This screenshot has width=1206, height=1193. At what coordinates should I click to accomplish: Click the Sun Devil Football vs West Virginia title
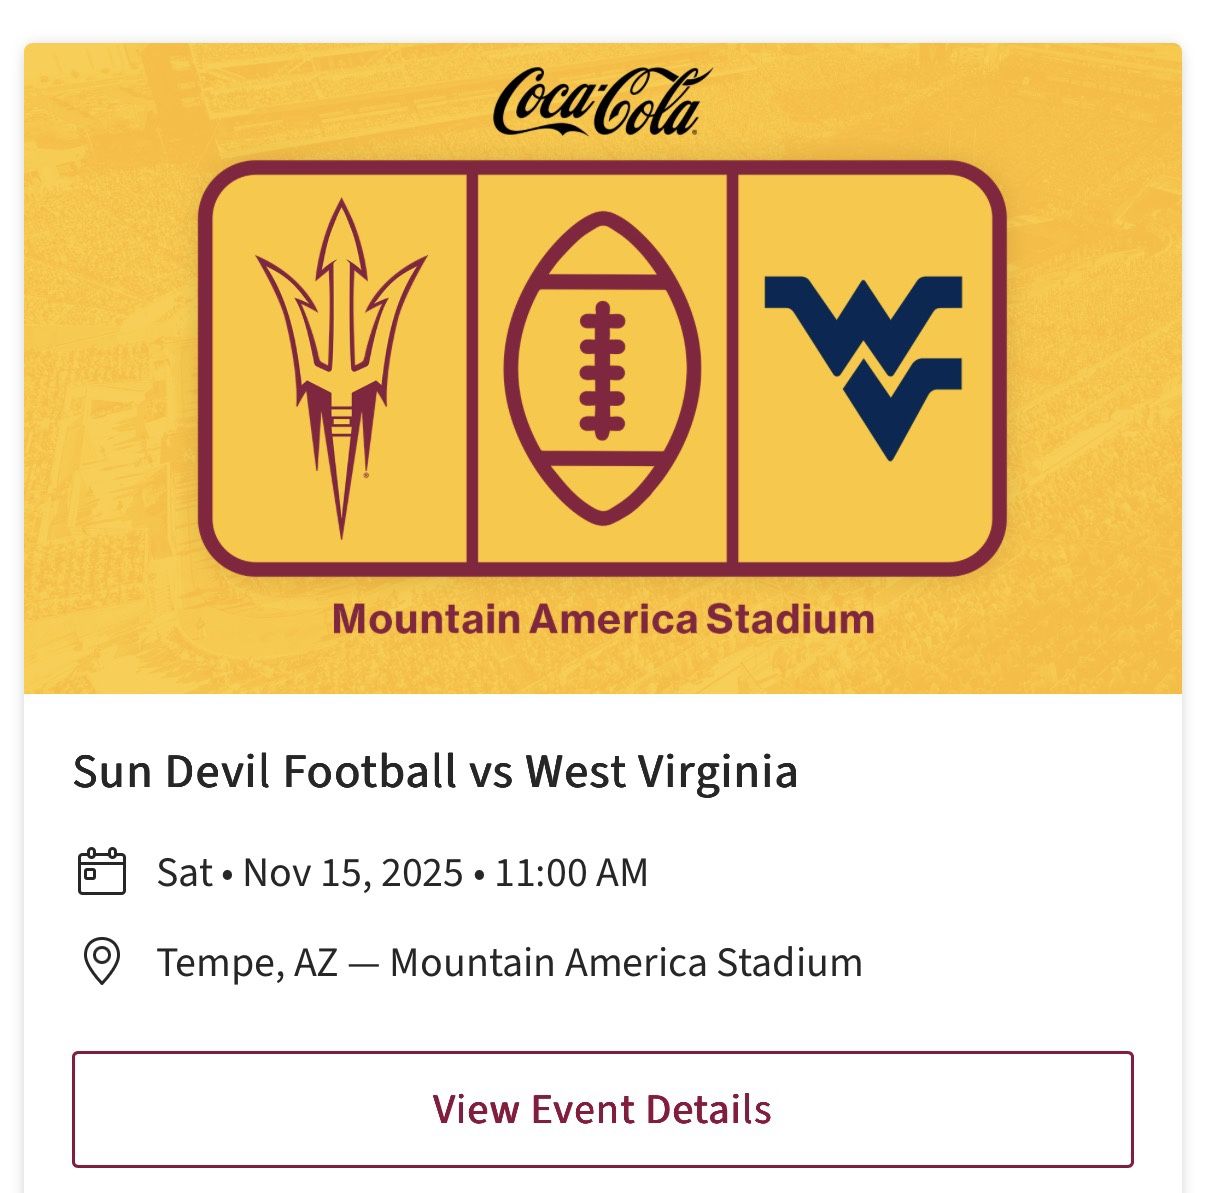pyautogui.click(x=436, y=771)
